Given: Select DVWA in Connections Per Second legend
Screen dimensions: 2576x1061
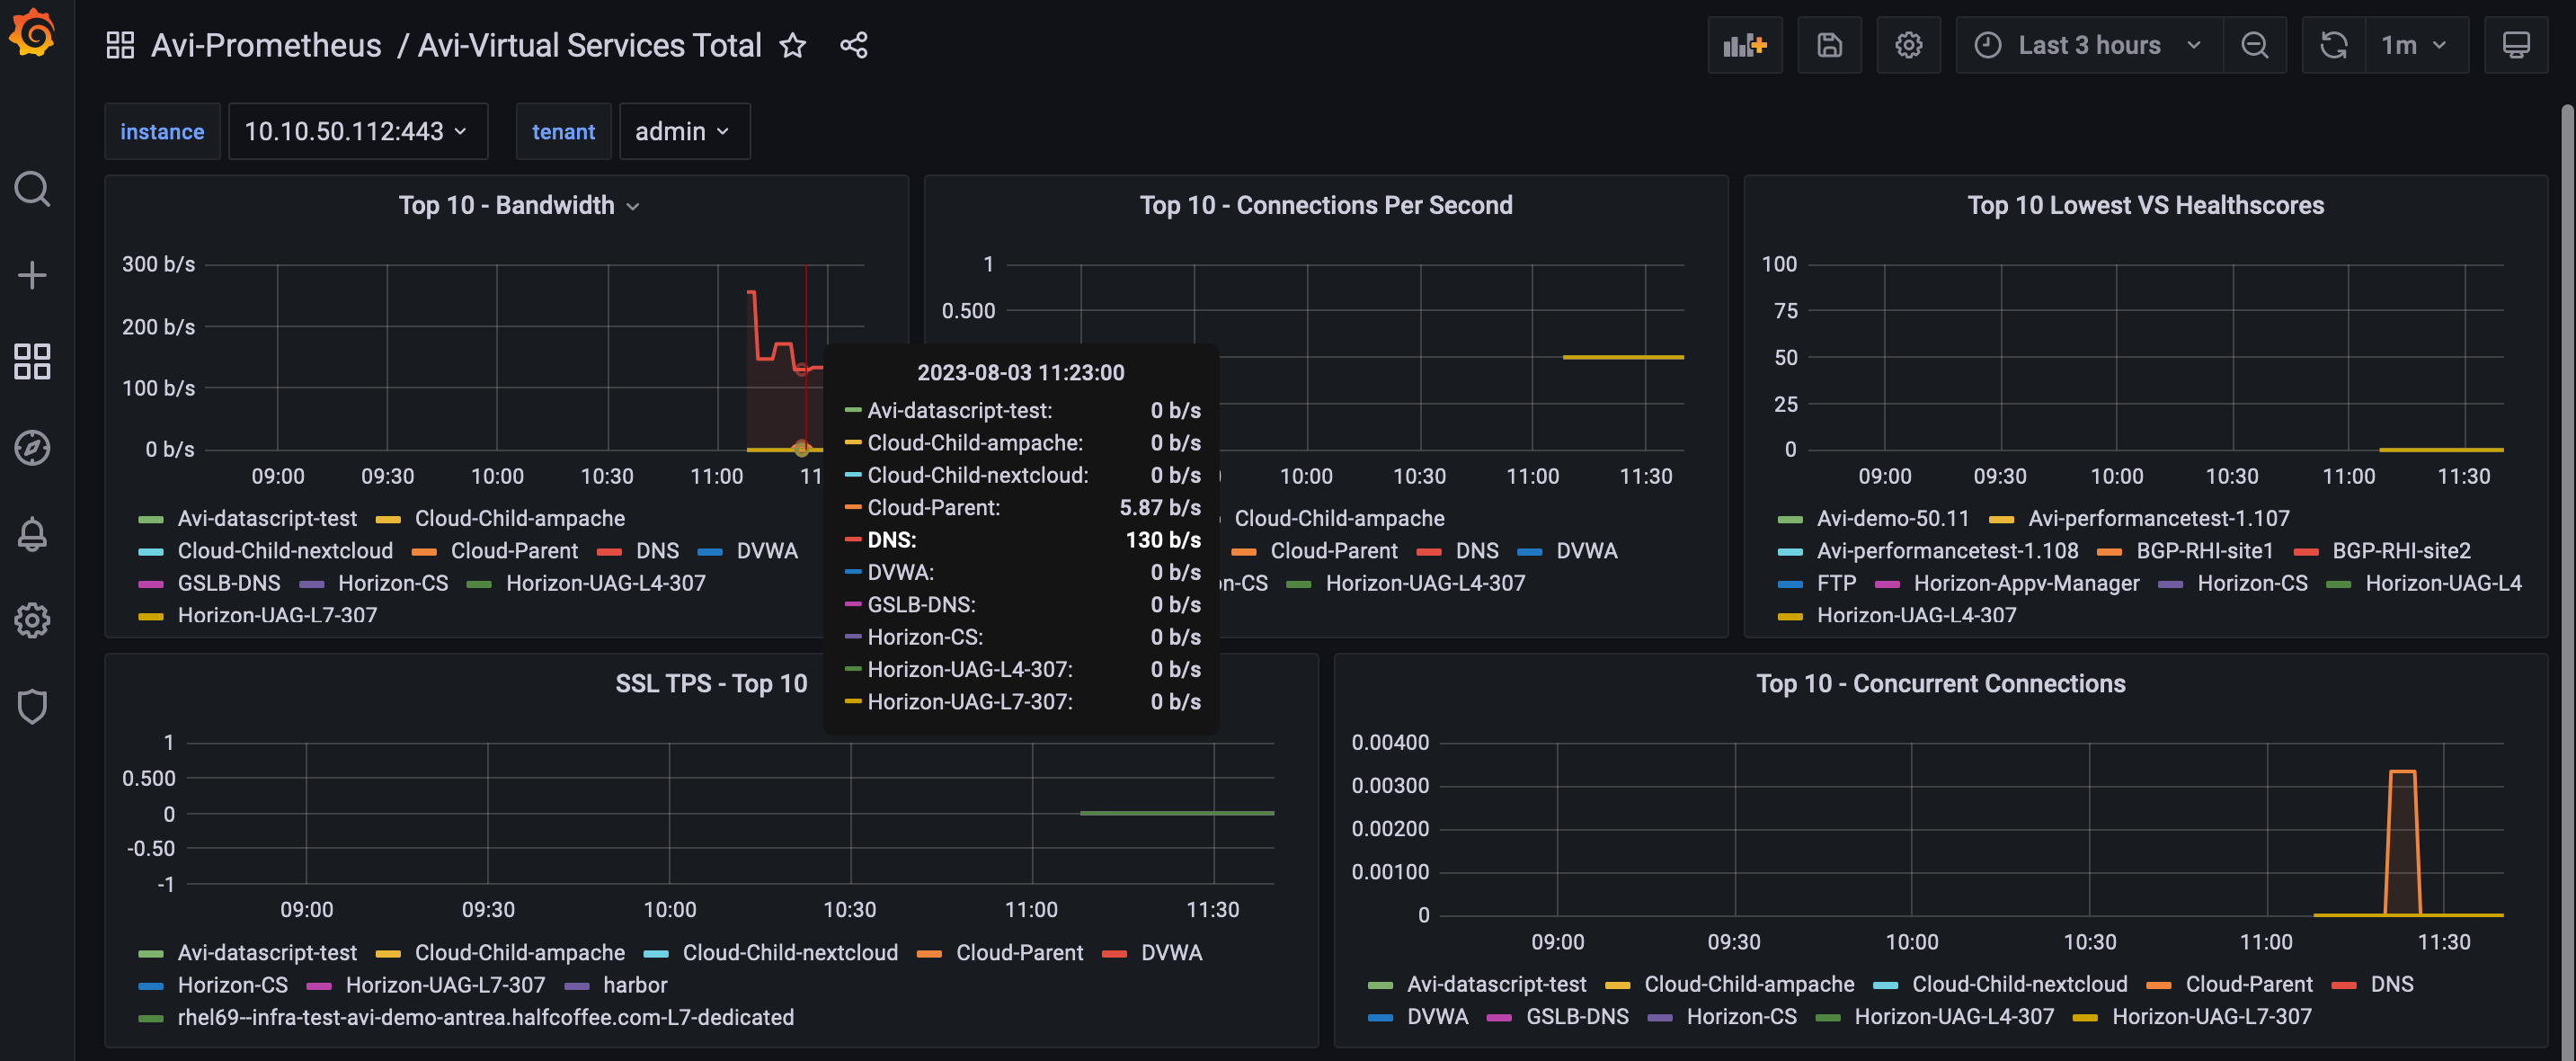Looking at the screenshot, I should click(x=1586, y=551).
